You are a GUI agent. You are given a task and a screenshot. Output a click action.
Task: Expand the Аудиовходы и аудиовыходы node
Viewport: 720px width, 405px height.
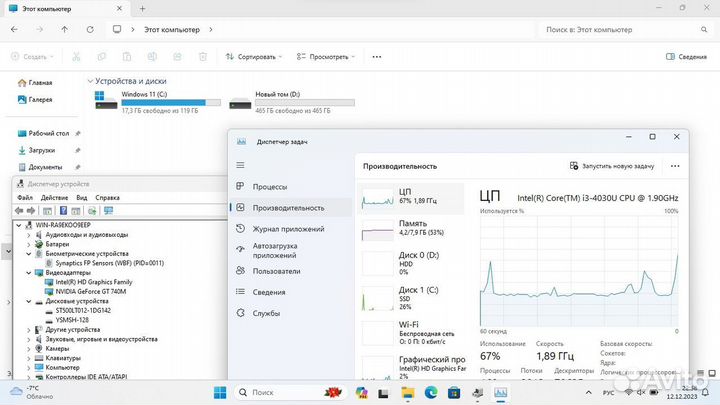pos(29,235)
